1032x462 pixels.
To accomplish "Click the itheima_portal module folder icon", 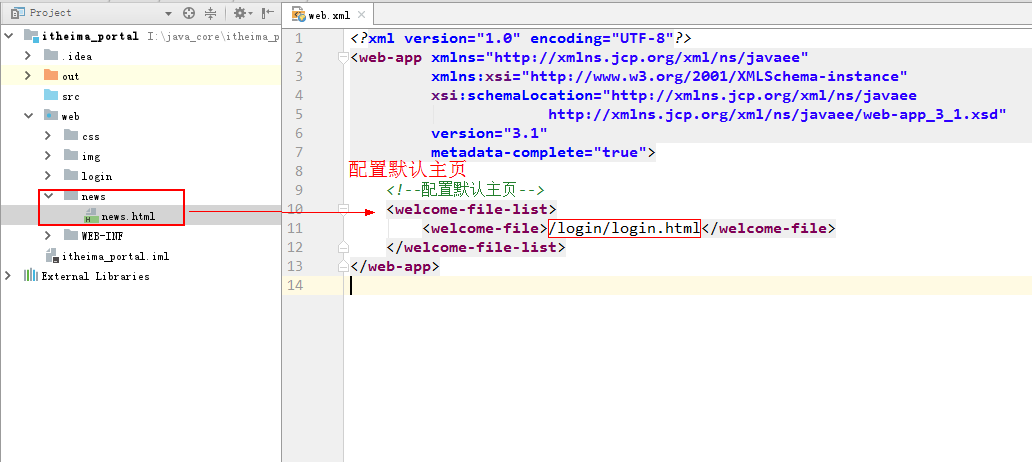I will click(x=31, y=36).
